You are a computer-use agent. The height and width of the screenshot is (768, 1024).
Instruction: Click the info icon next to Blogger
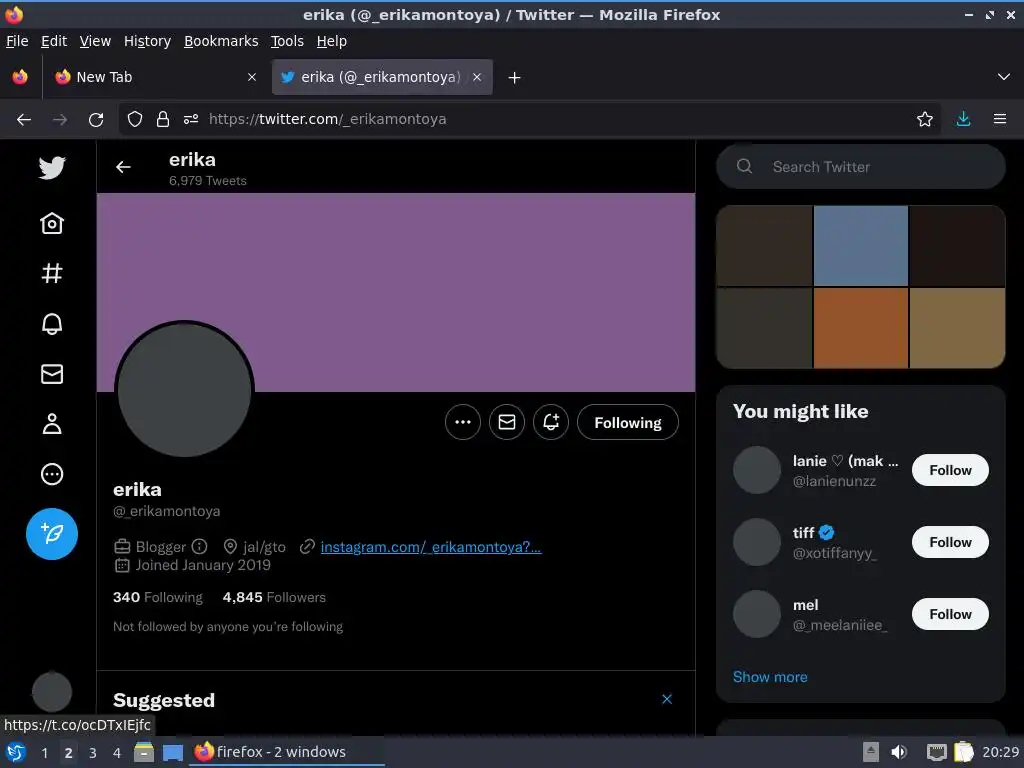point(199,547)
